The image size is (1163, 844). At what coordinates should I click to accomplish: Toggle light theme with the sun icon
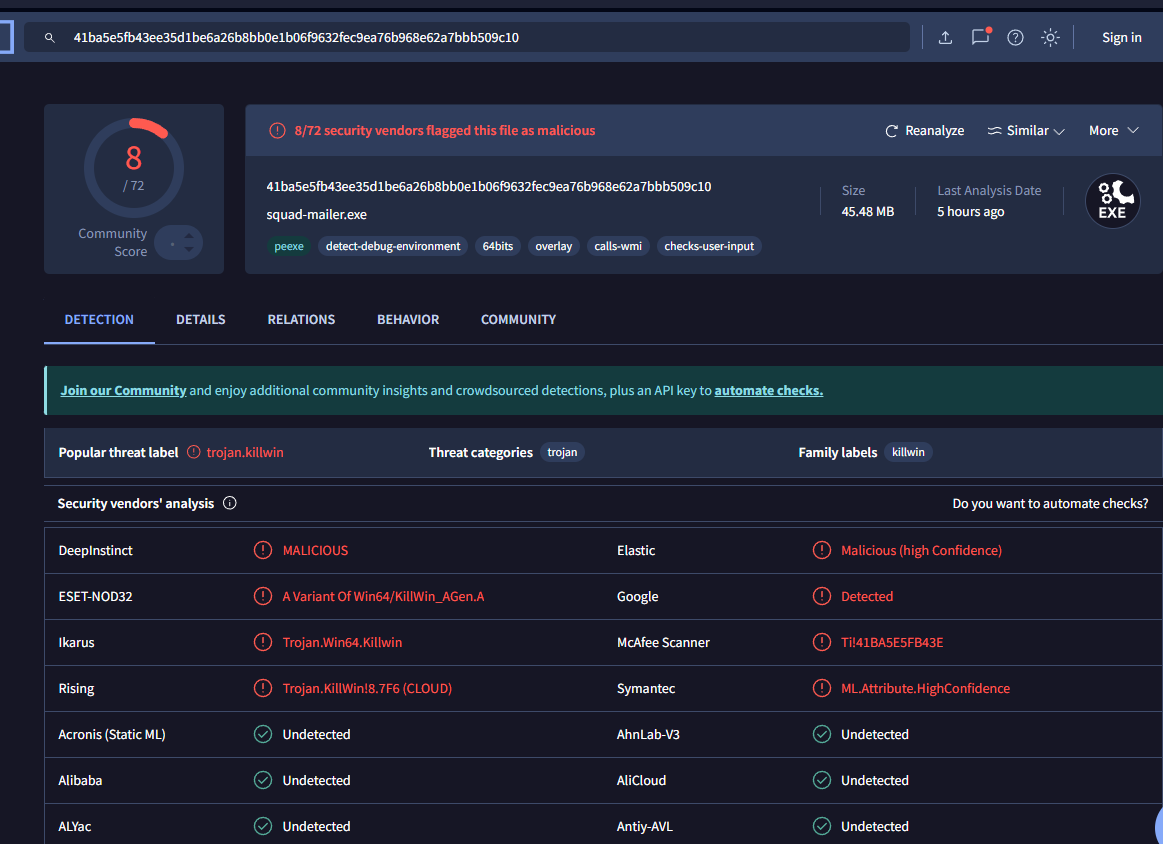coord(1050,37)
